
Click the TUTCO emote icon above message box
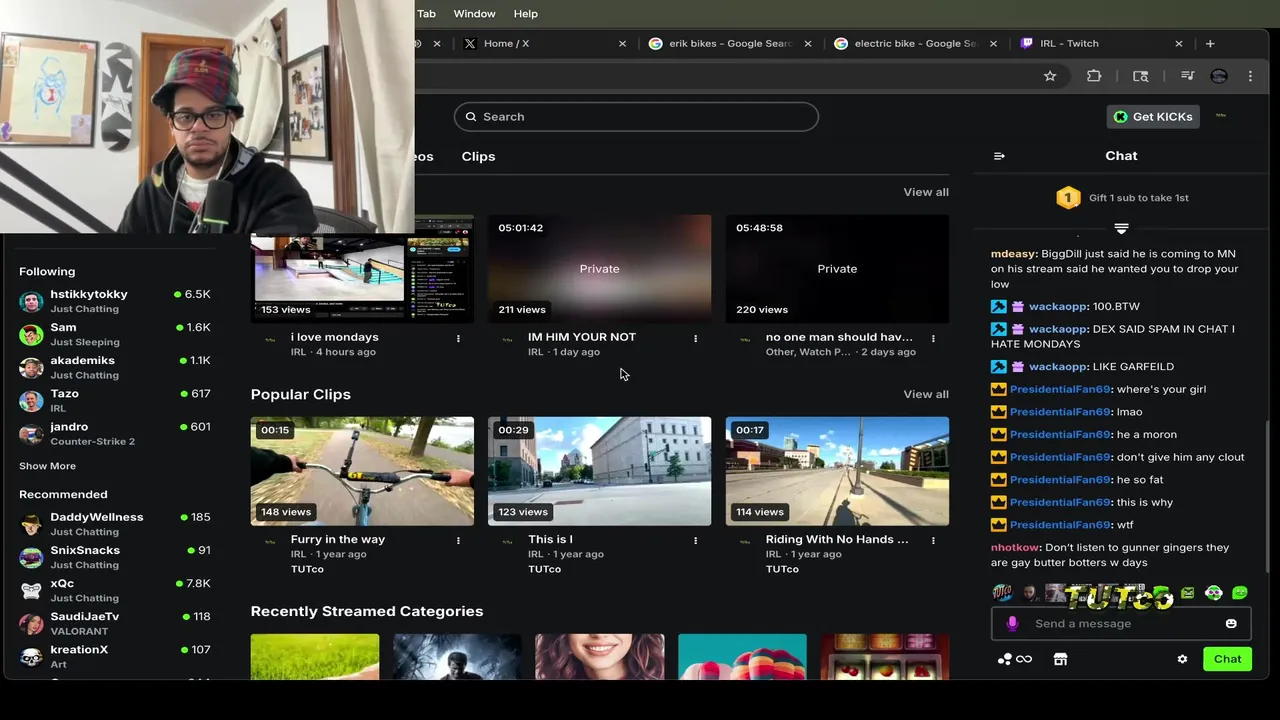coord(1002,593)
